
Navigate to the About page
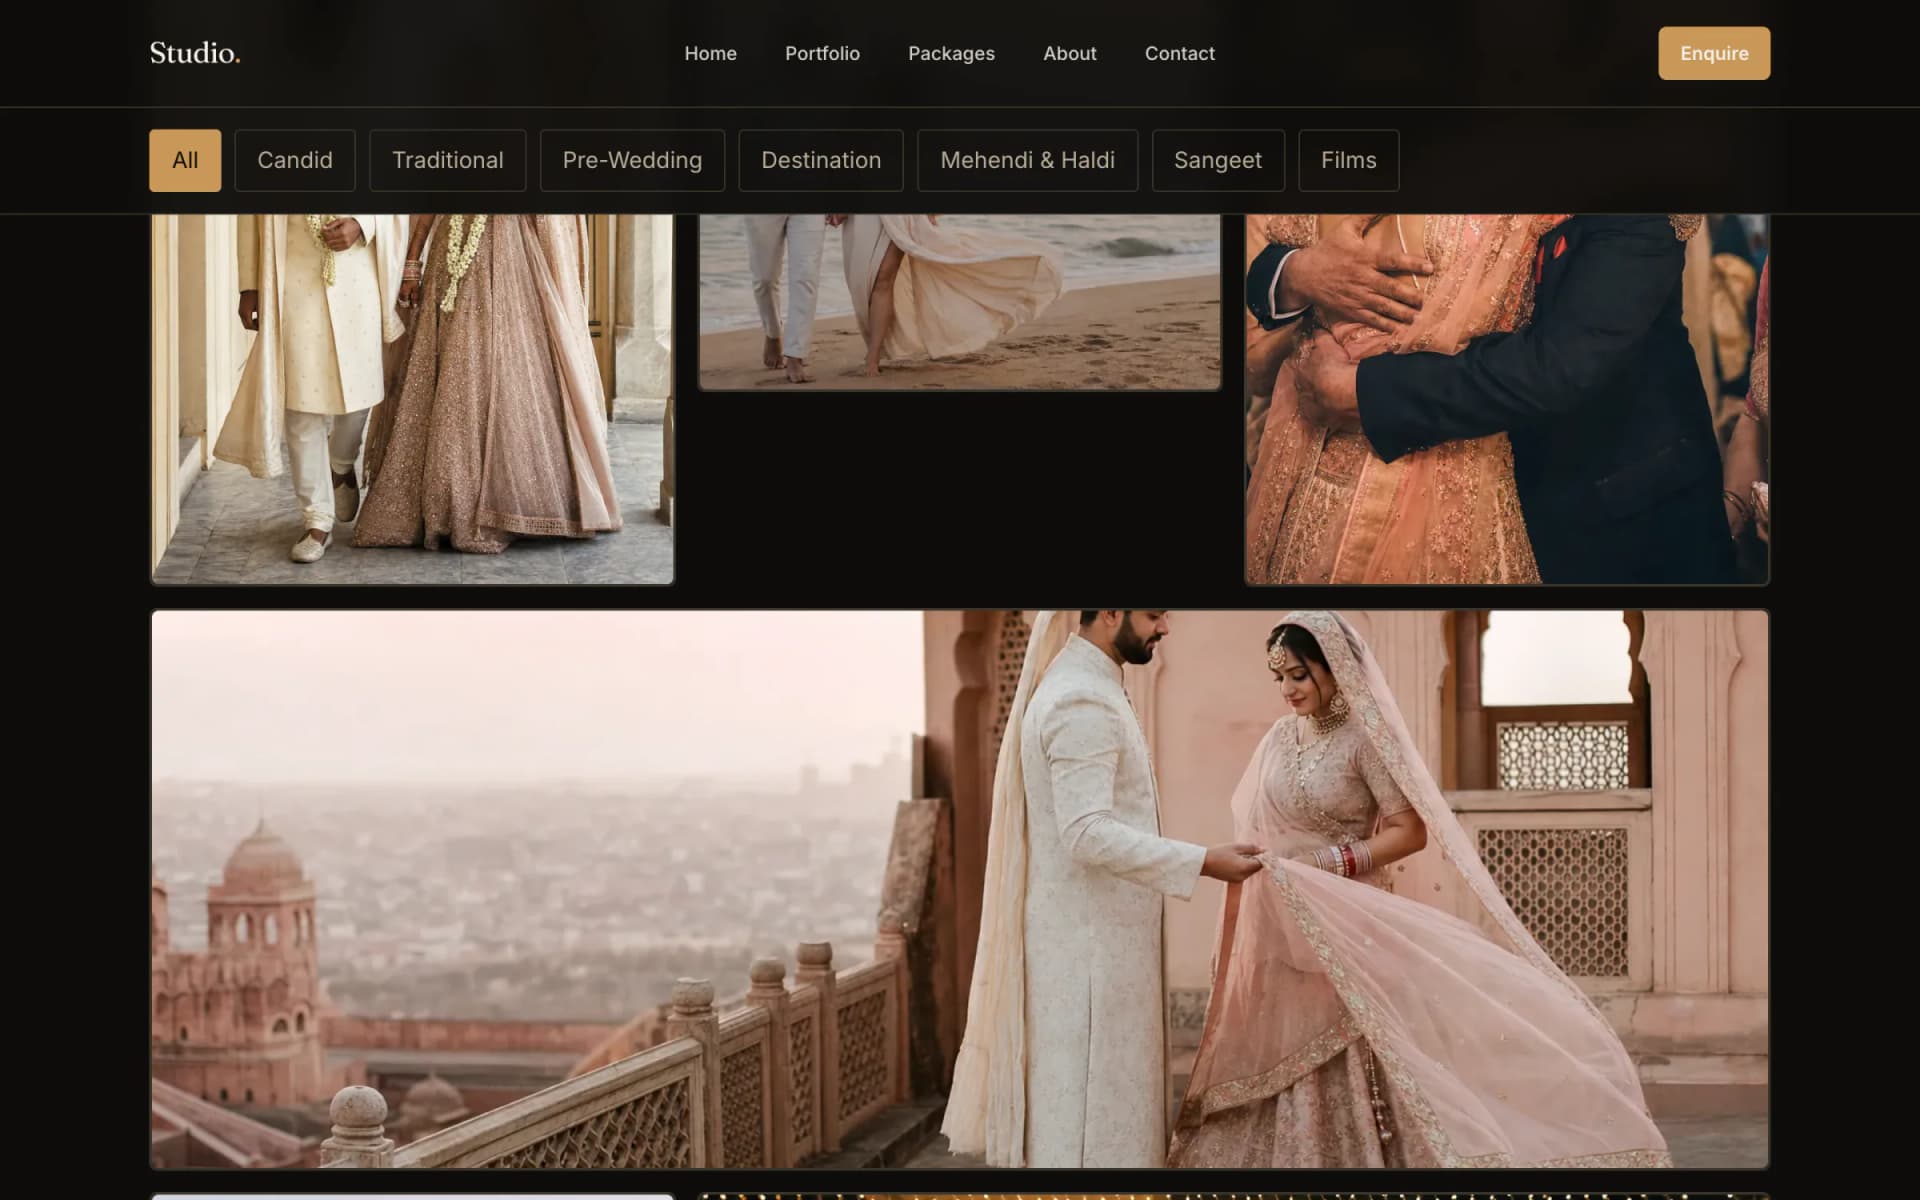(1070, 53)
